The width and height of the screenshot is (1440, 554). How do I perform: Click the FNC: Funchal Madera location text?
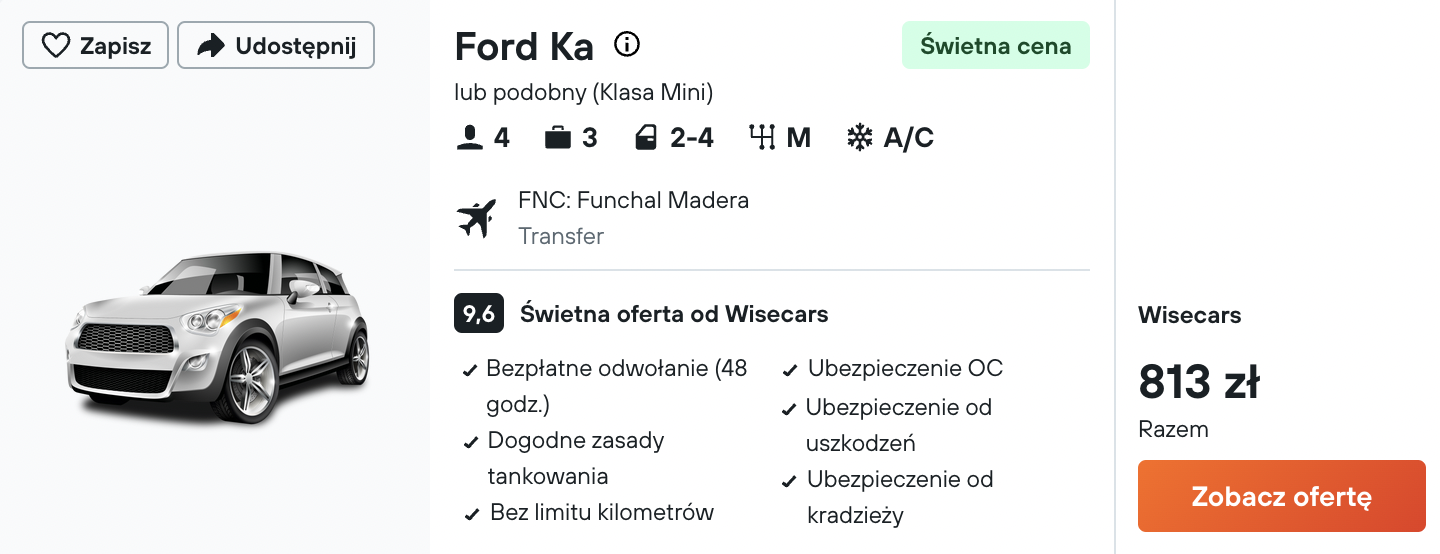pos(633,200)
